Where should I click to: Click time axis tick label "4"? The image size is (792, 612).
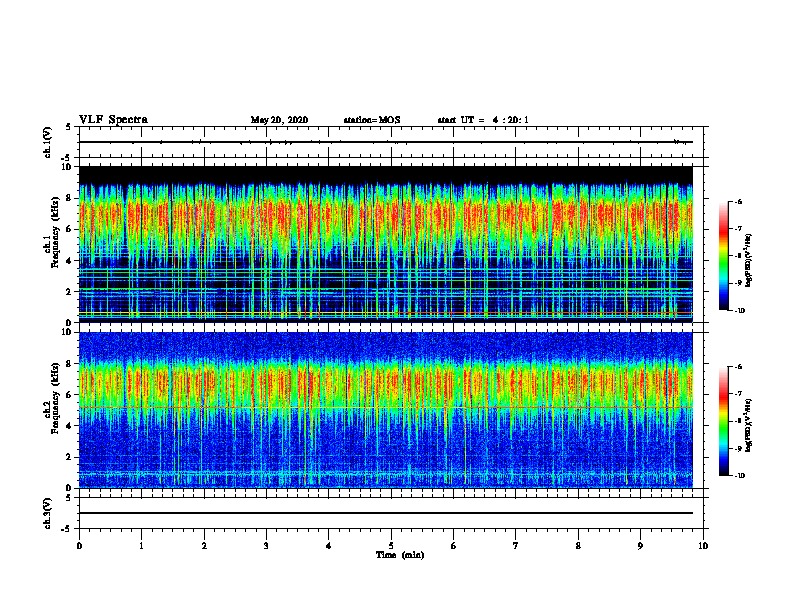tap(329, 546)
